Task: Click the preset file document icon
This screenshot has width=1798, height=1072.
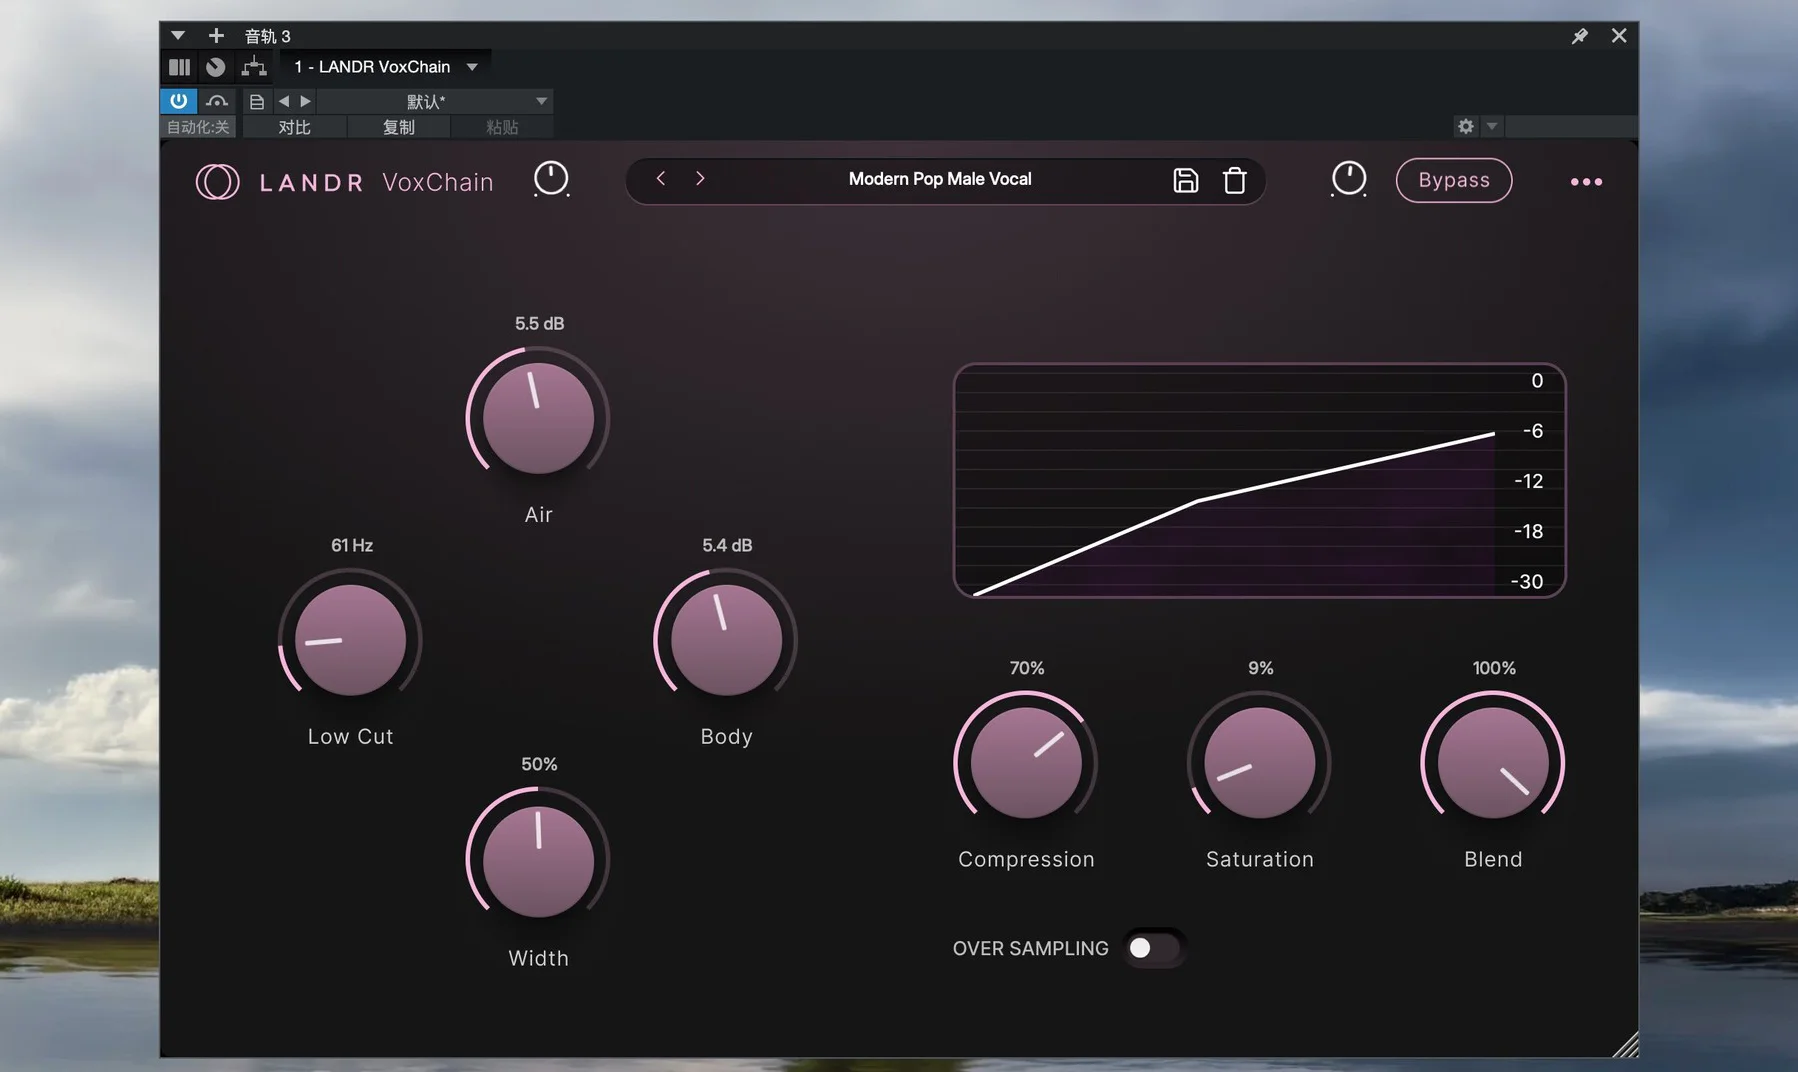Action: coord(257,101)
